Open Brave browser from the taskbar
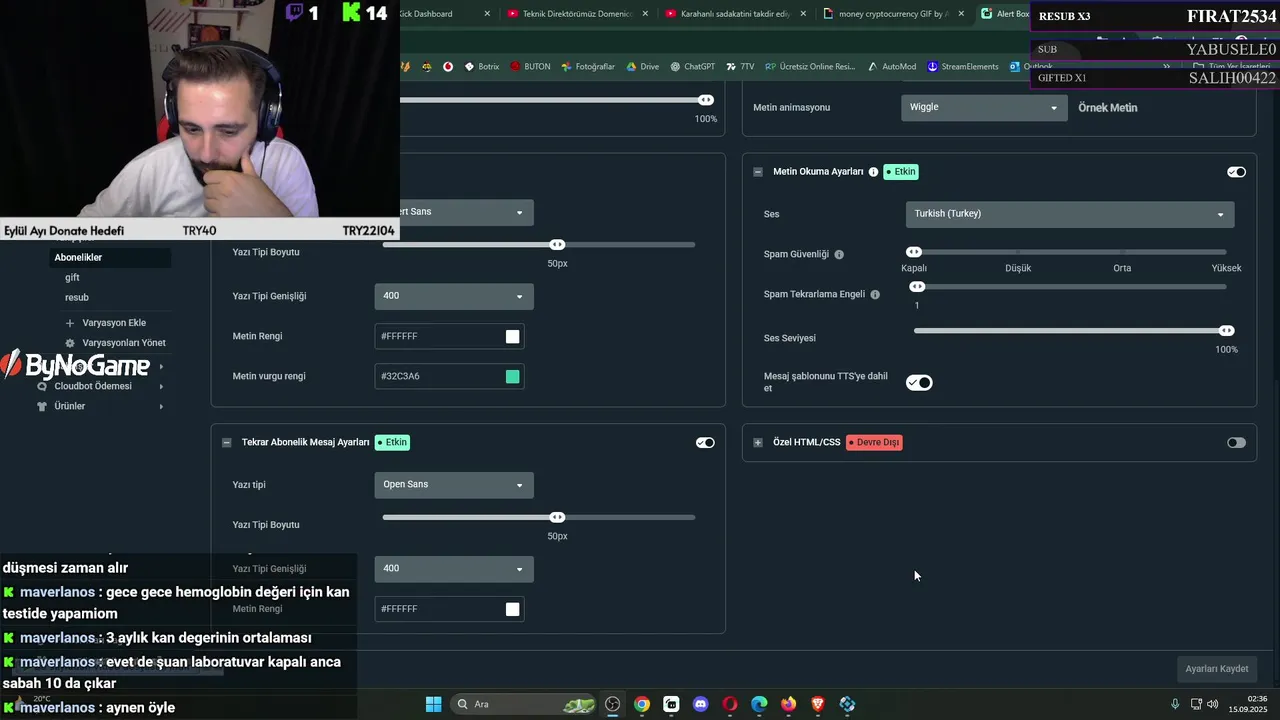The image size is (1280, 720). (x=818, y=704)
